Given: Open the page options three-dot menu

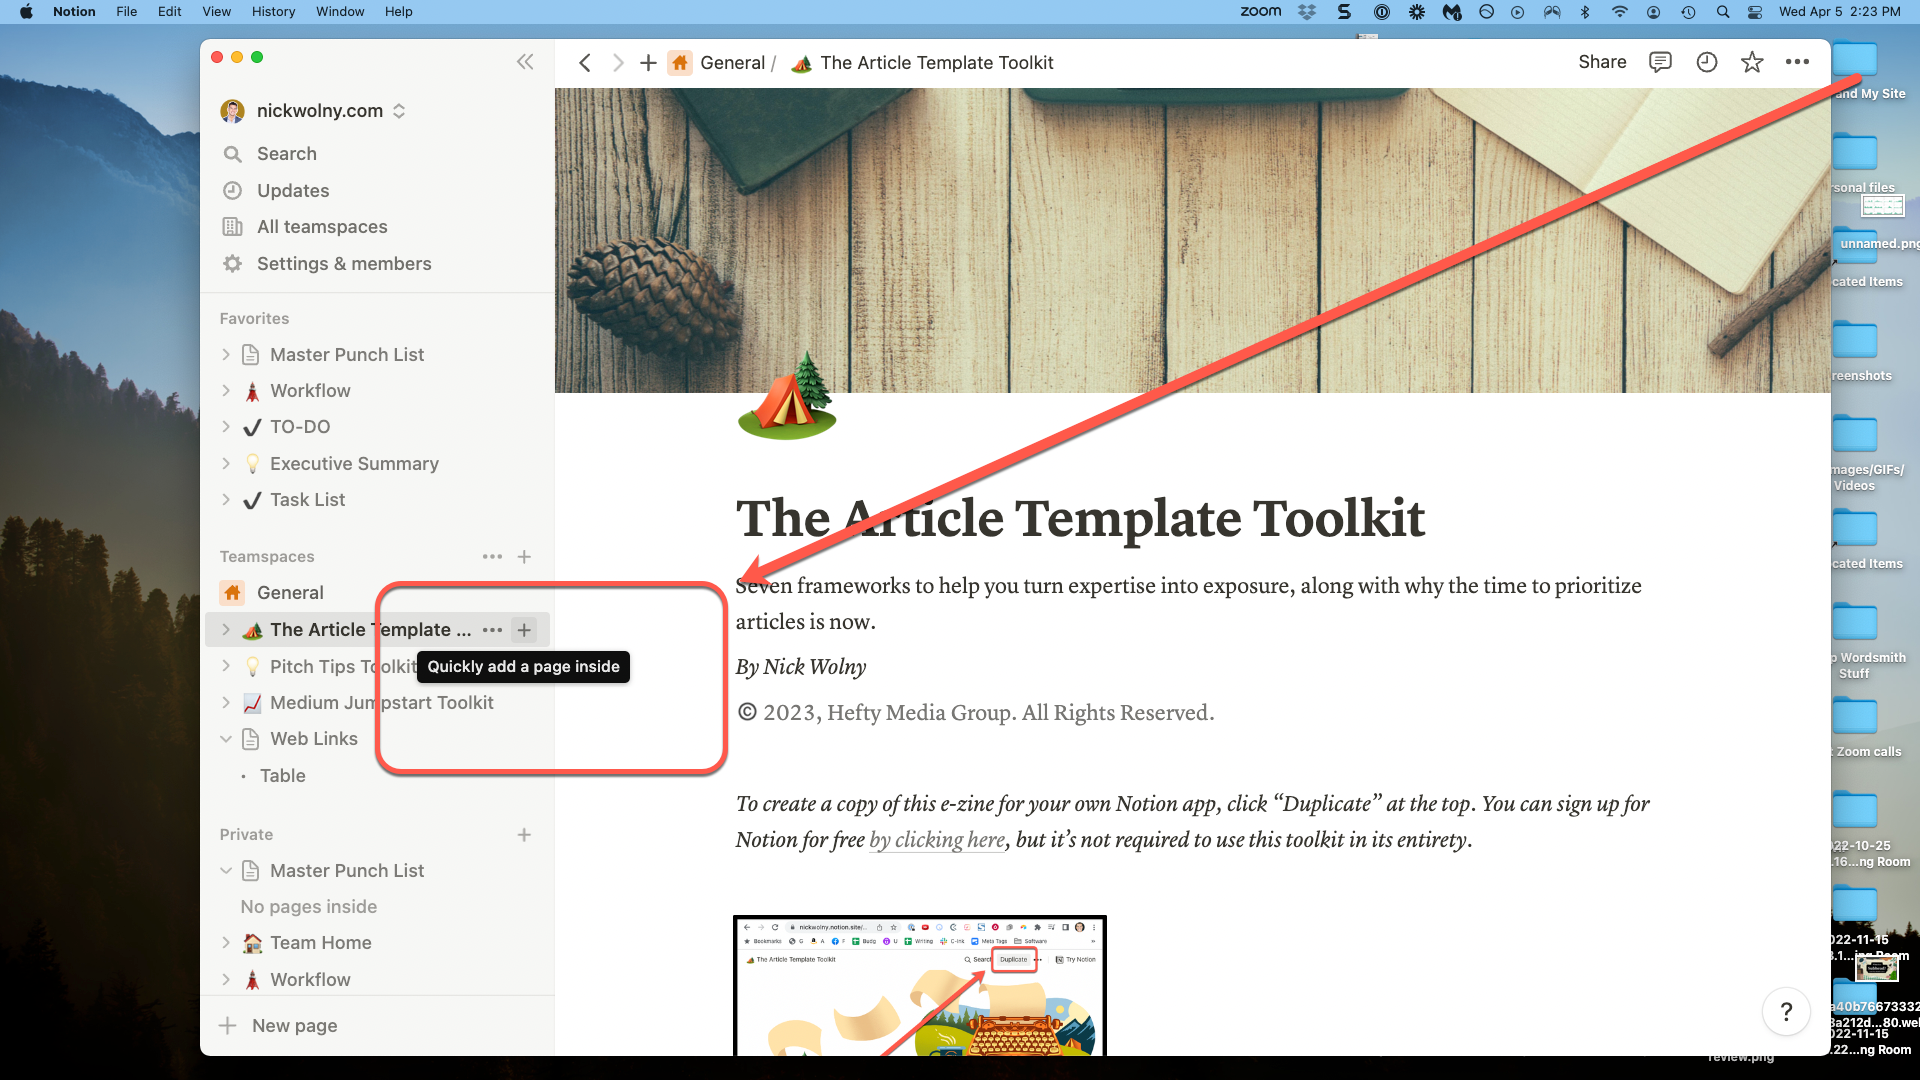Looking at the screenshot, I should coord(1797,62).
